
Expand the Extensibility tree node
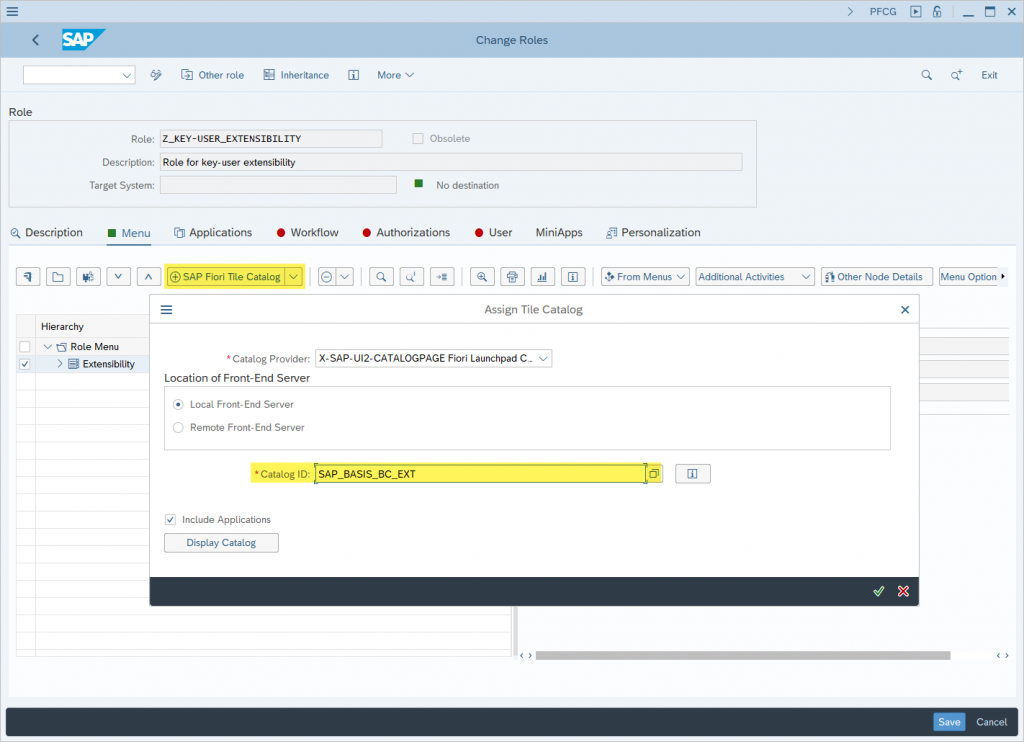point(60,364)
